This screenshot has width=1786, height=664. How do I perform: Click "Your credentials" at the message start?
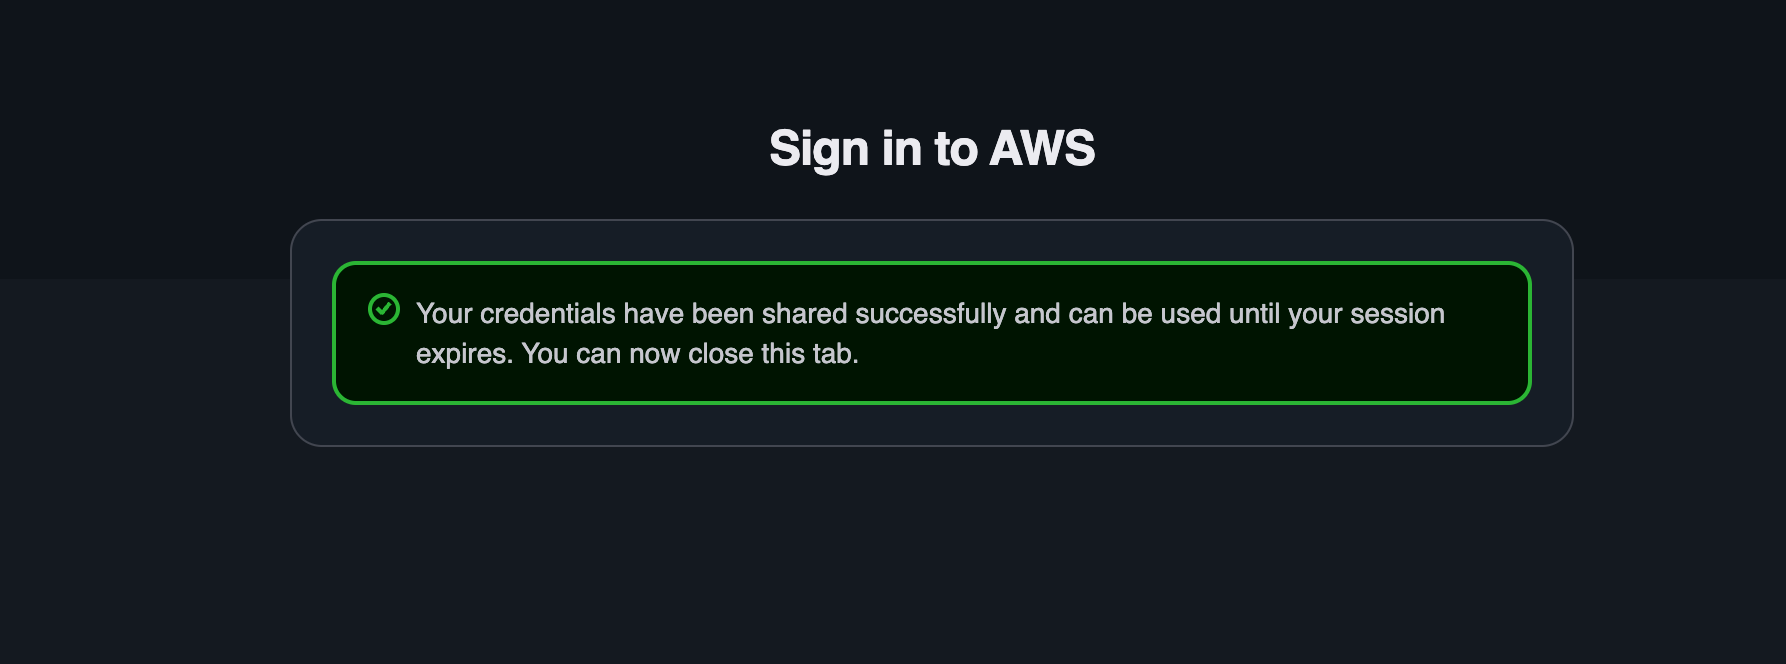coord(515,314)
